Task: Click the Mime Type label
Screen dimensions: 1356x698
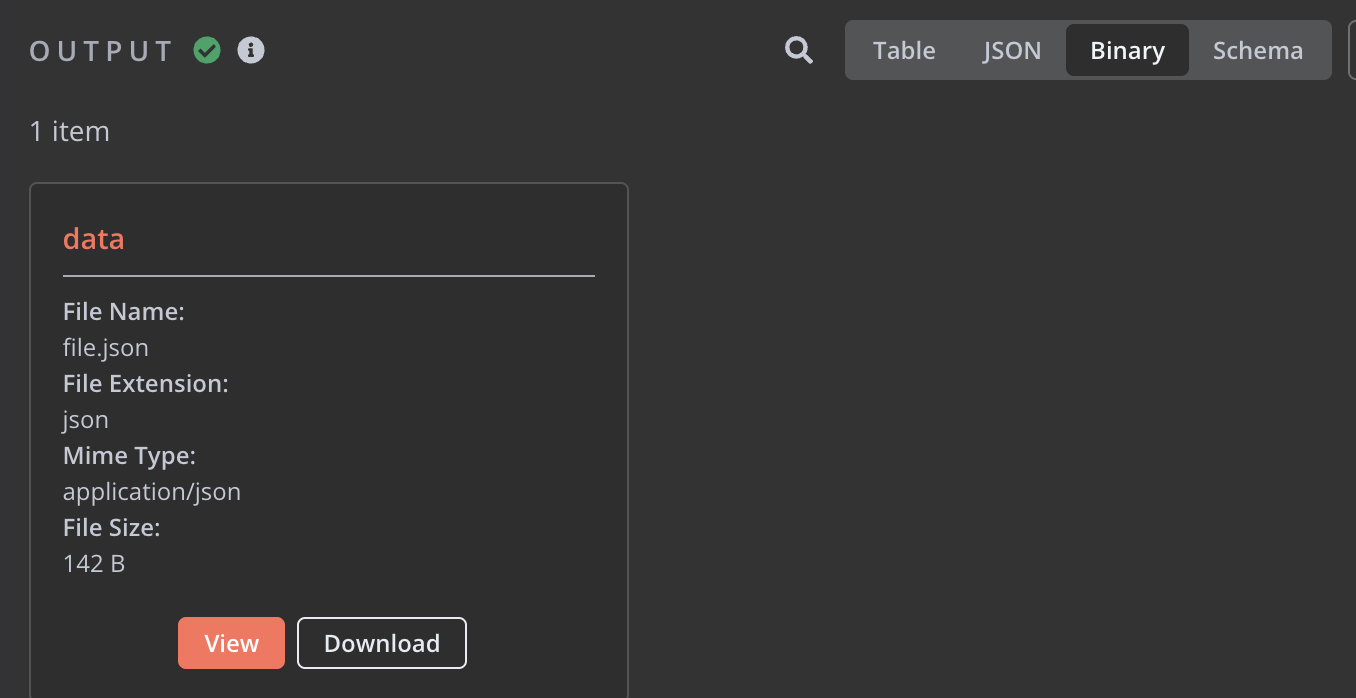Action: point(129,456)
